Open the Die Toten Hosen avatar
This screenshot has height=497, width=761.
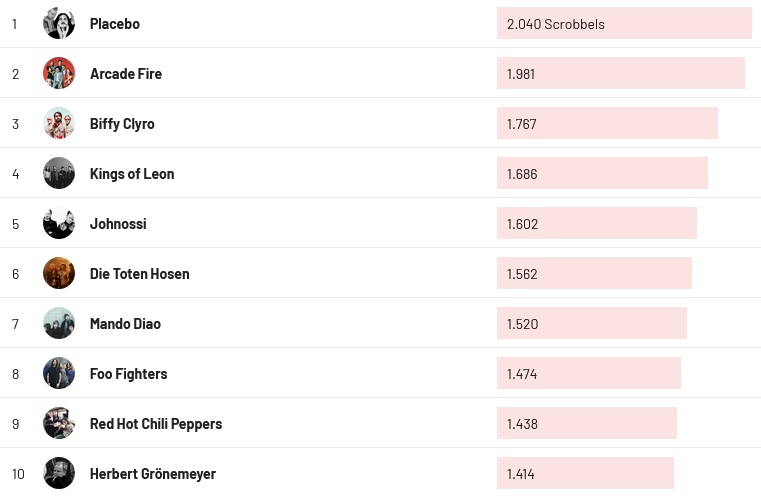click(x=59, y=273)
